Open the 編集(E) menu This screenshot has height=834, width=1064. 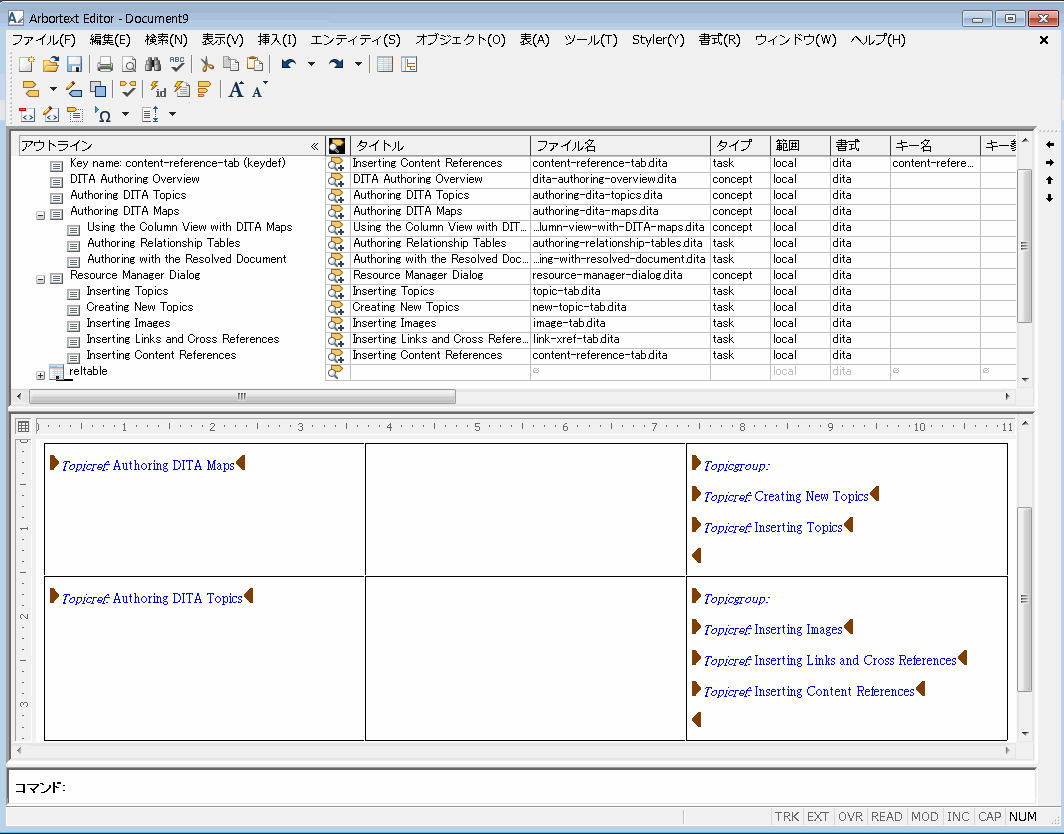coord(110,40)
